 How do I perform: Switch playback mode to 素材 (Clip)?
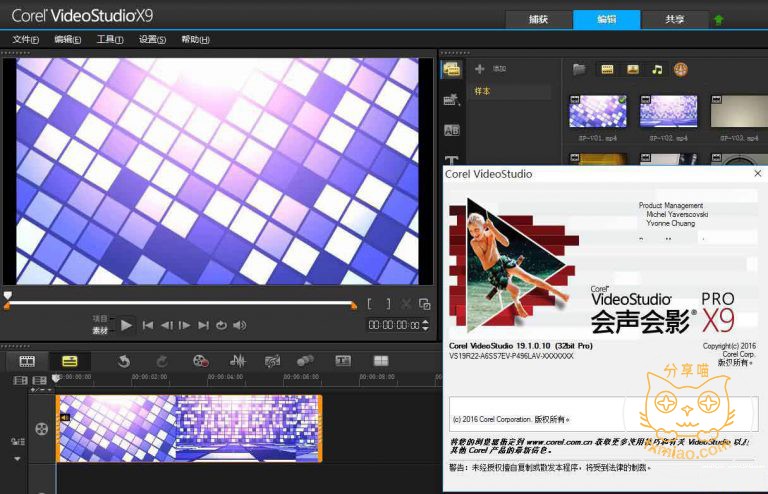[99, 330]
